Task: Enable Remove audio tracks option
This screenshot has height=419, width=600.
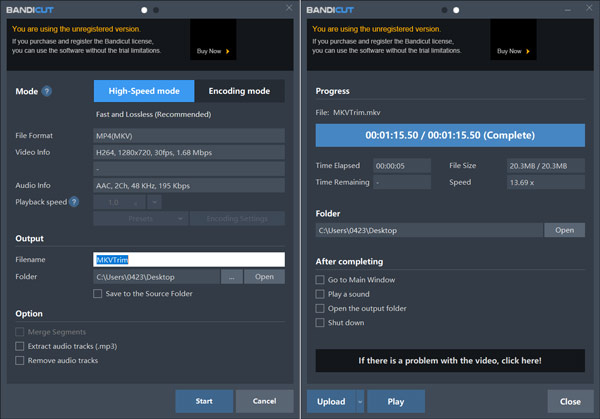Action: click(20, 360)
